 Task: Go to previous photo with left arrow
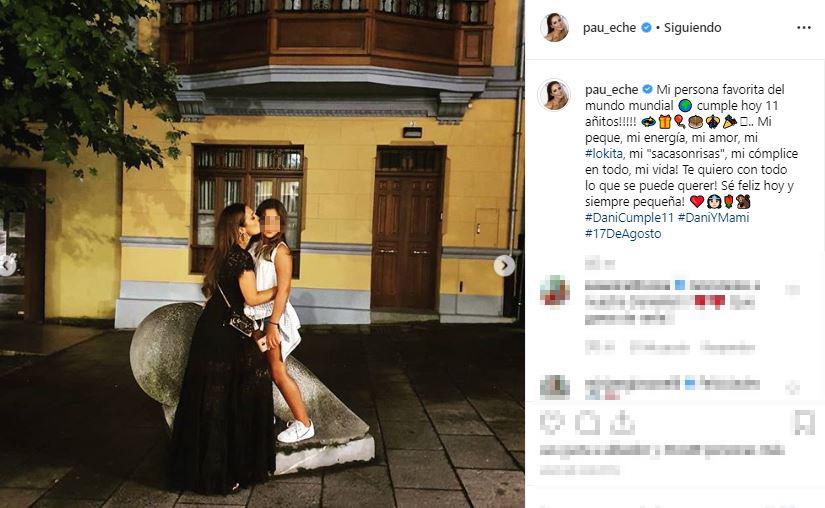coord(7,266)
